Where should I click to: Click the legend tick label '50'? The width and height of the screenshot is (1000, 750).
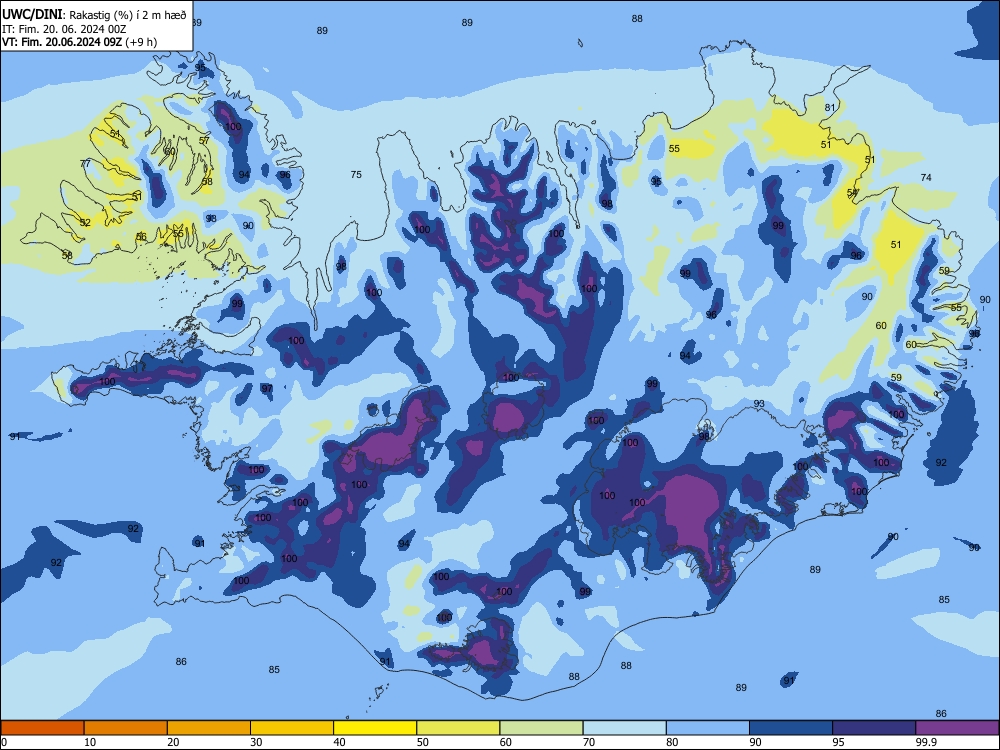[423, 742]
